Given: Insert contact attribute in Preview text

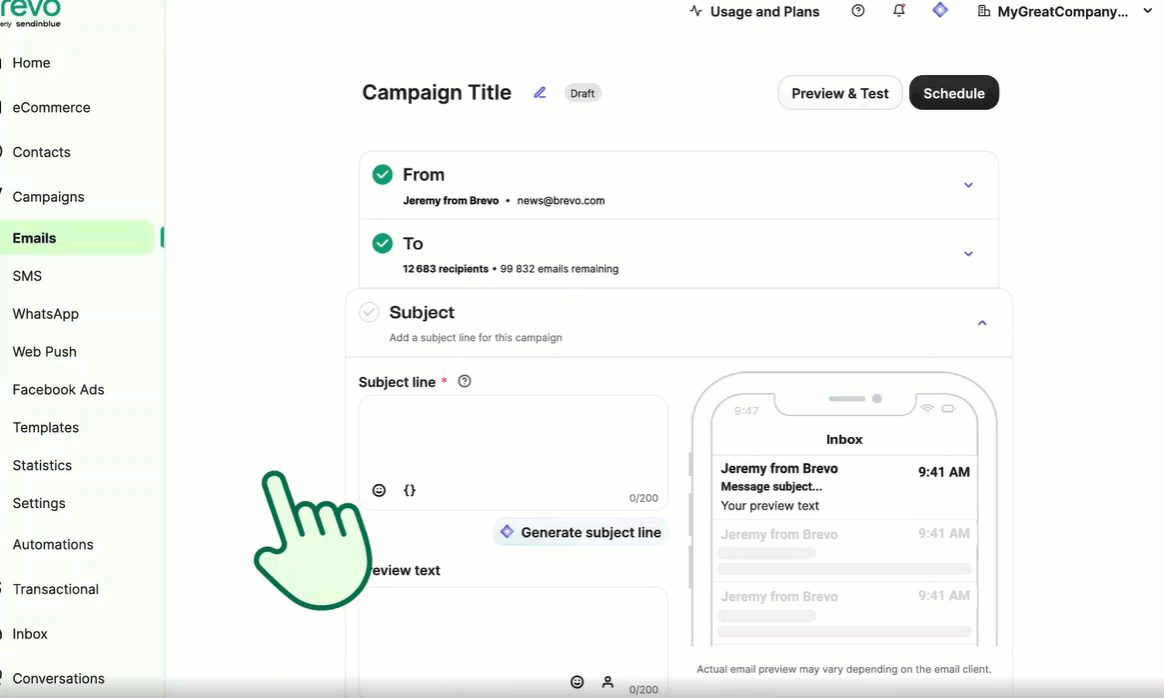Looking at the screenshot, I should tap(608, 682).
